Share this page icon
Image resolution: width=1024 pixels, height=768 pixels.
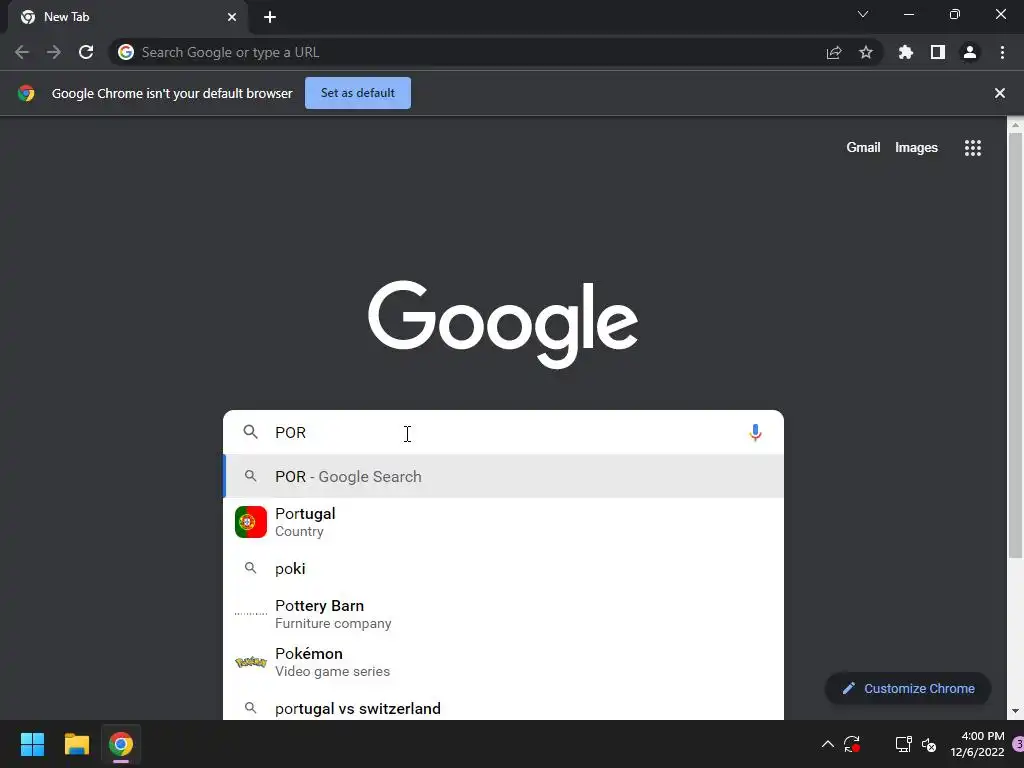click(834, 52)
